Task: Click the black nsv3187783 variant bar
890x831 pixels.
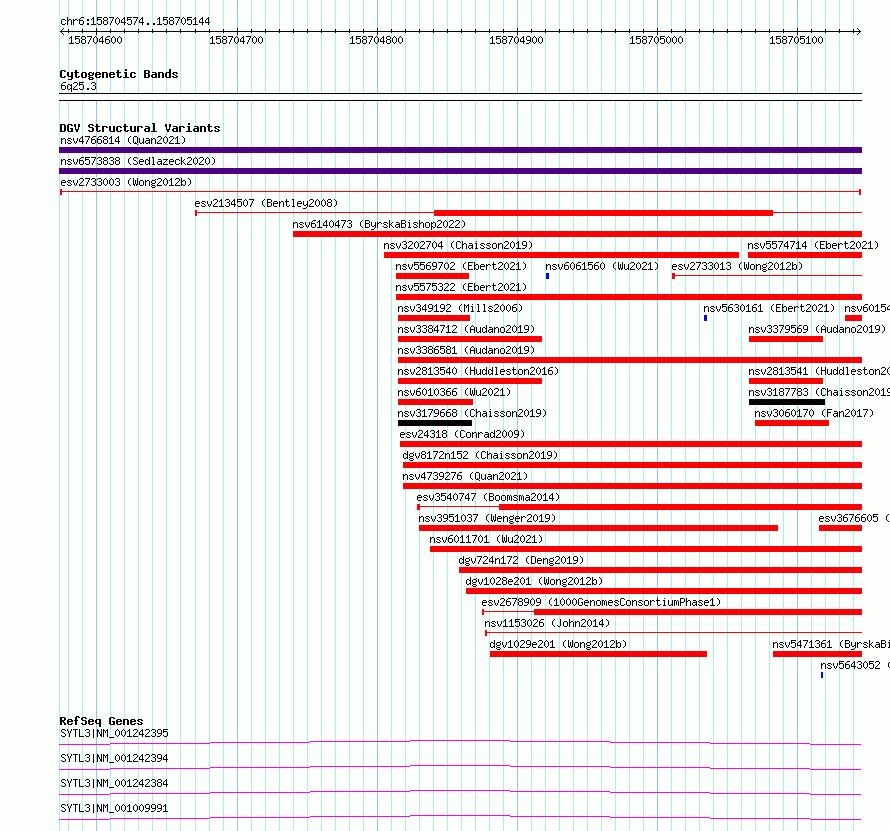Action: [787, 402]
